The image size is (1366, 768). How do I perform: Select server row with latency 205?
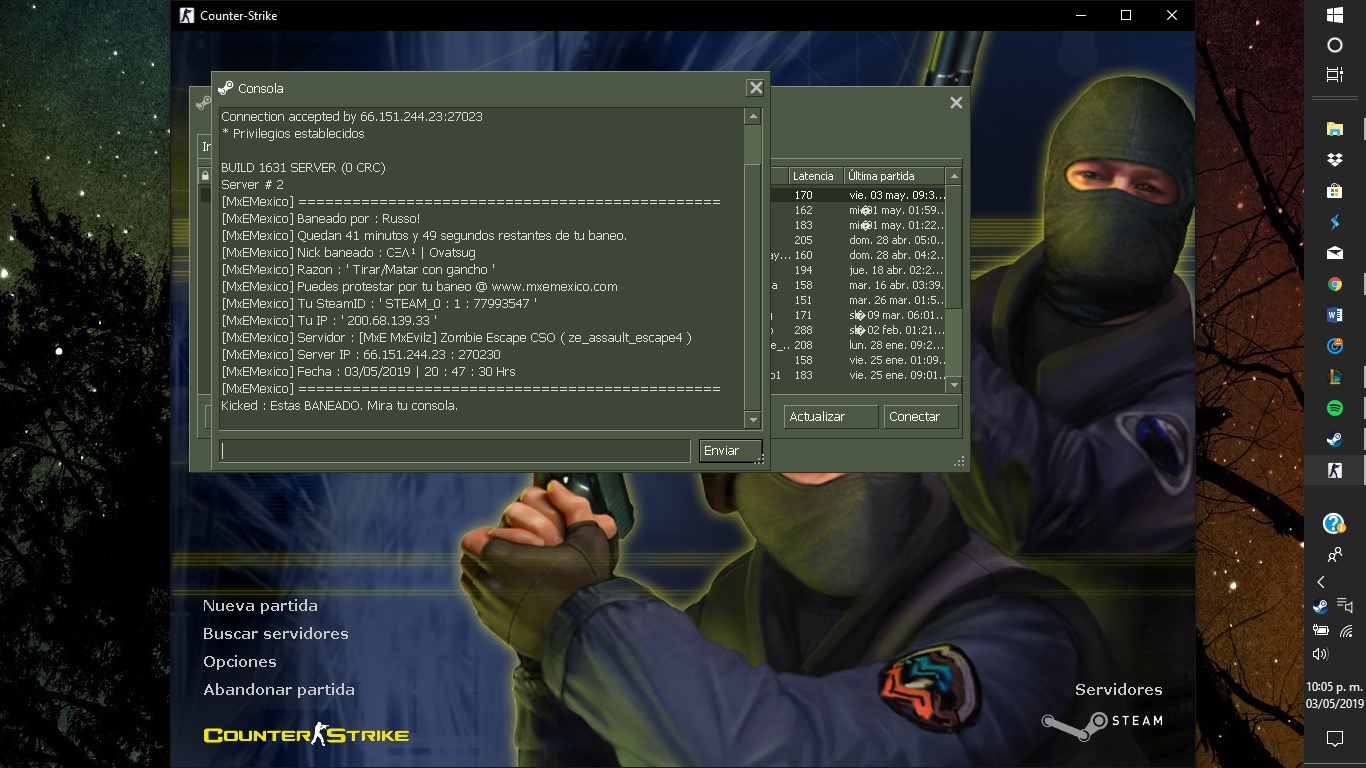(x=857, y=240)
